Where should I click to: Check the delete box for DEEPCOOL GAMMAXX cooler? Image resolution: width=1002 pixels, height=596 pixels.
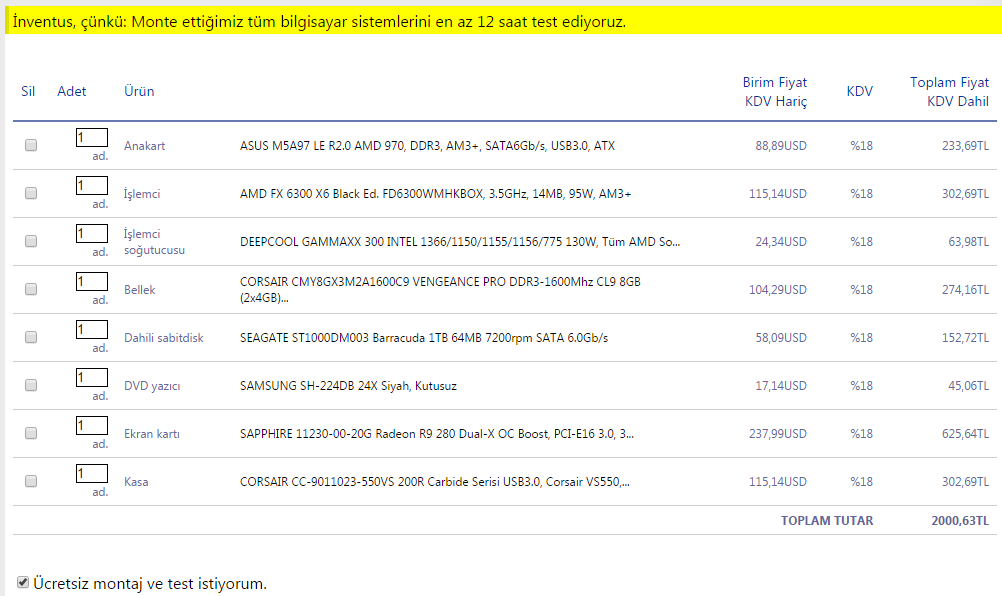coord(31,241)
